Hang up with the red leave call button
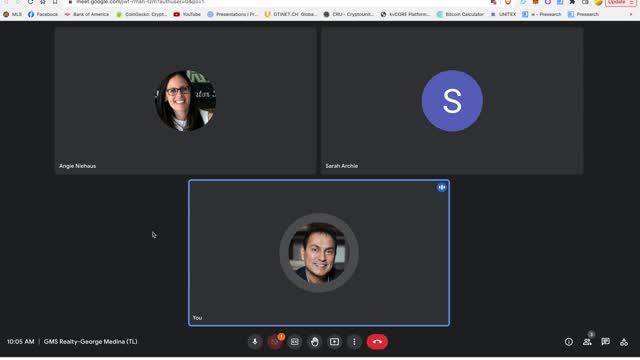Image resolution: width=640 pixels, height=360 pixels. [x=377, y=342]
